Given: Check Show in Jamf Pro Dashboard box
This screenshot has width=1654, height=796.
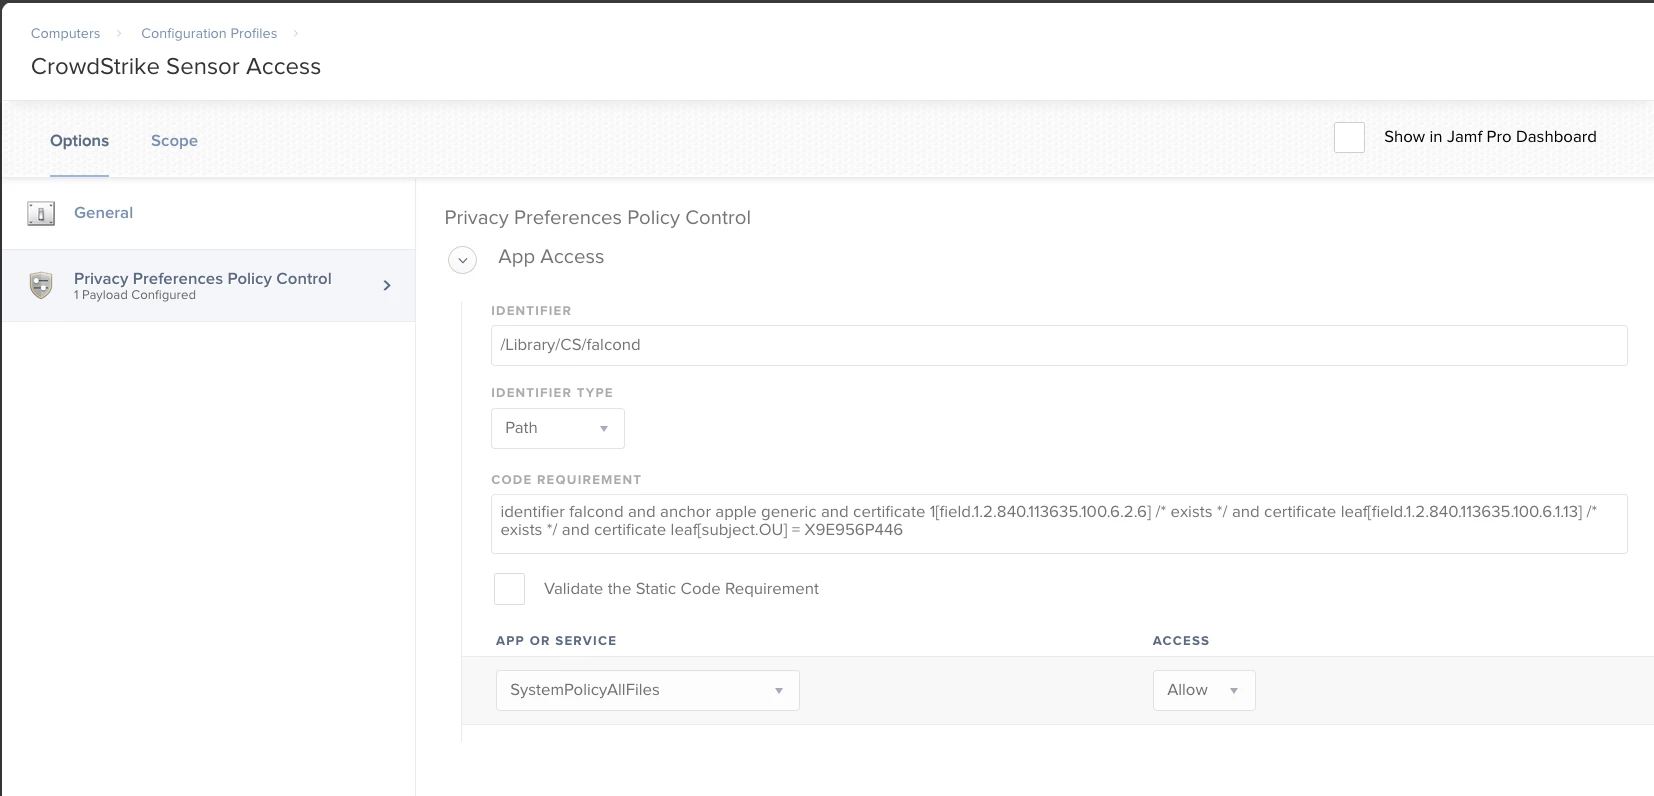Looking at the screenshot, I should pyautogui.click(x=1349, y=137).
